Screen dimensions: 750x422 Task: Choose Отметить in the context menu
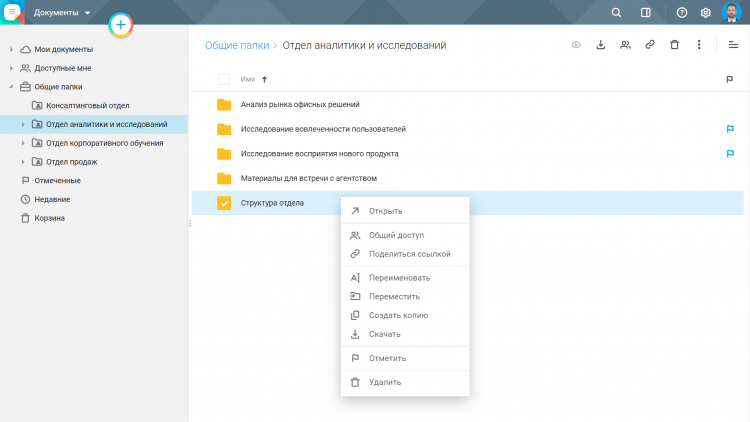pyautogui.click(x=405, y=358)
